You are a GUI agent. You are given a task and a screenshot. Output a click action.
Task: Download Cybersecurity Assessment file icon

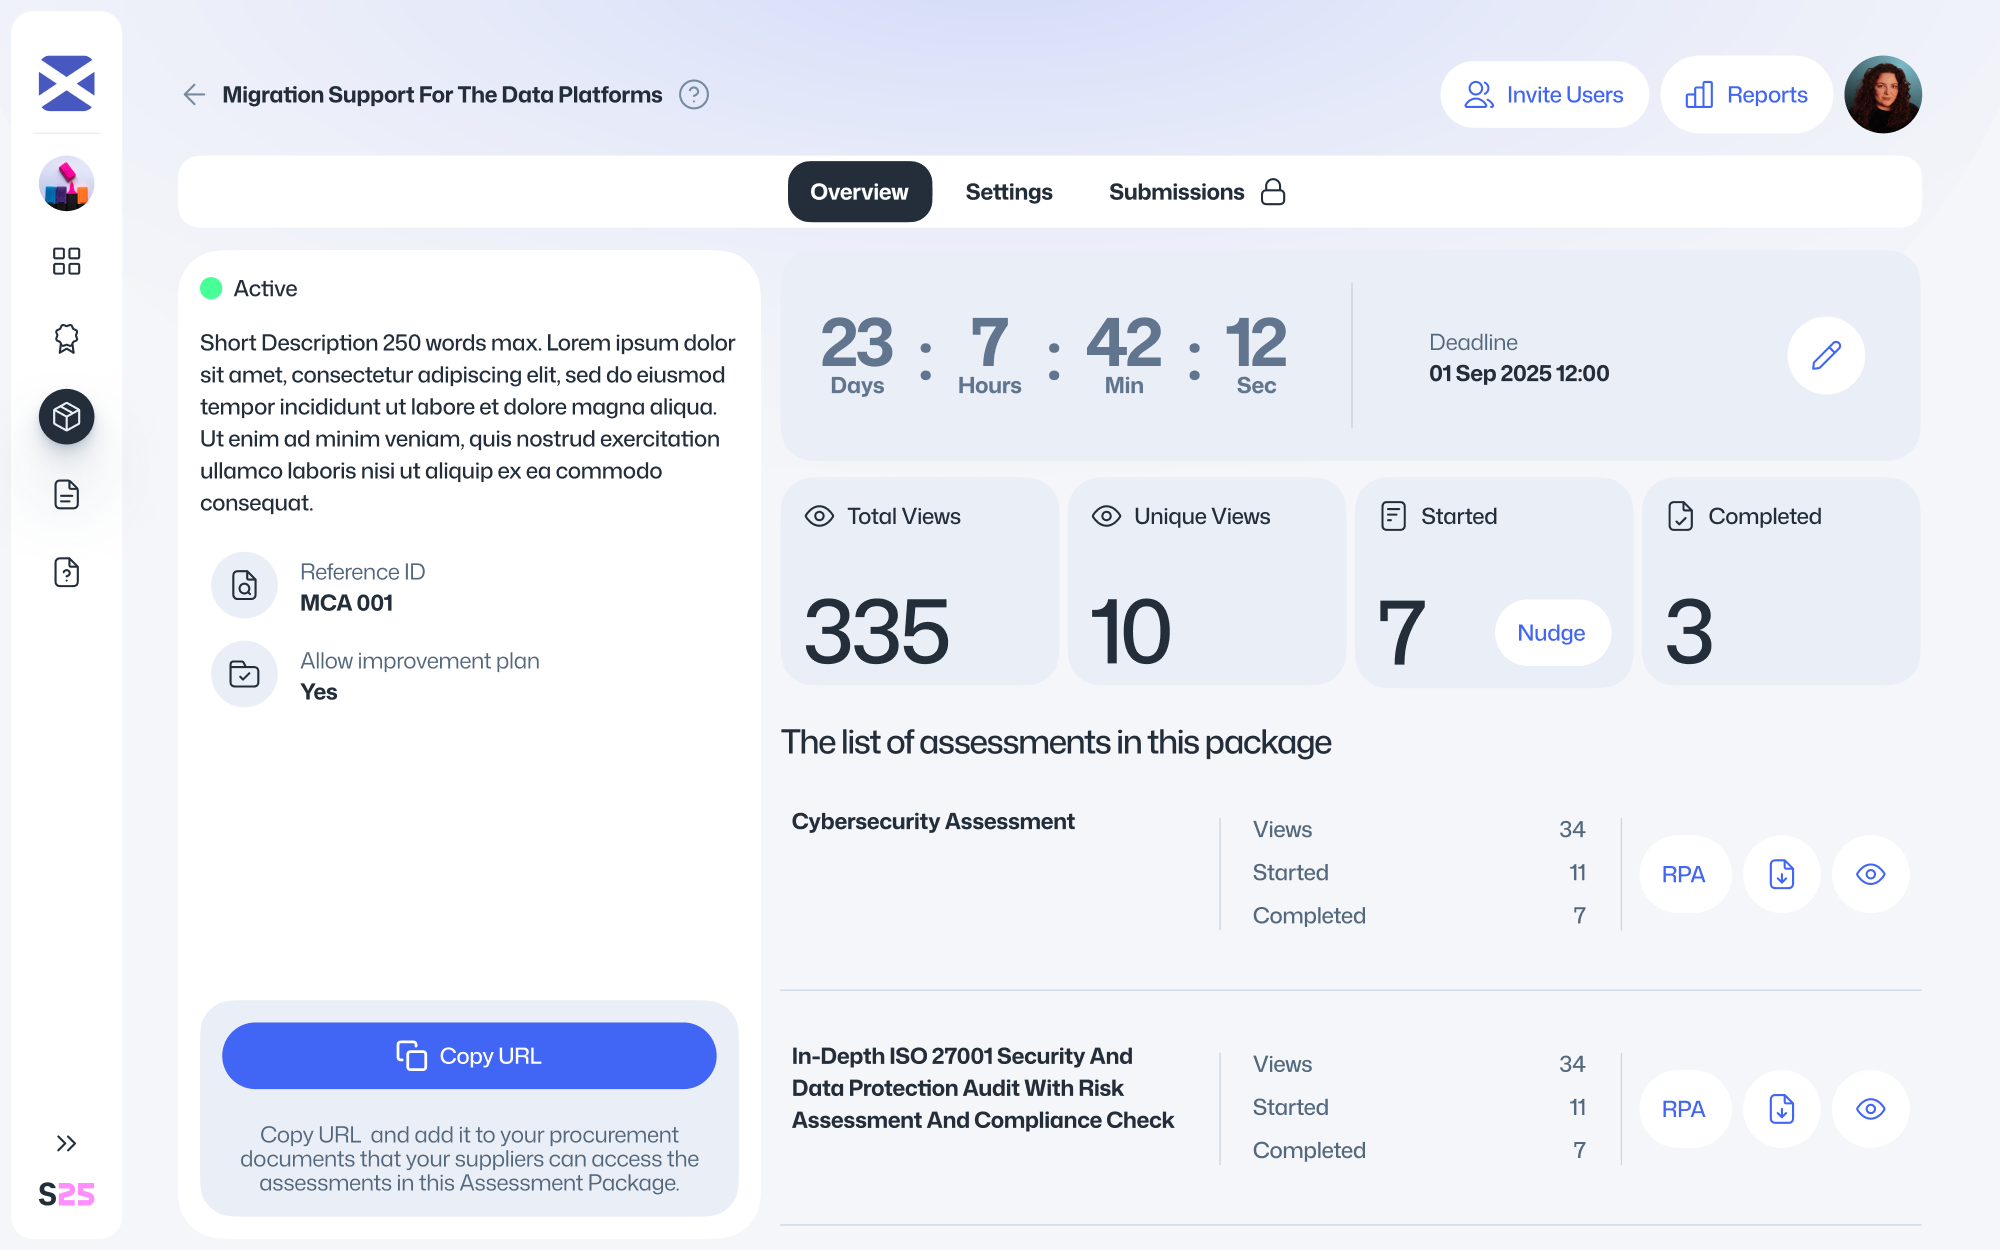click(x=1781, y=874)
